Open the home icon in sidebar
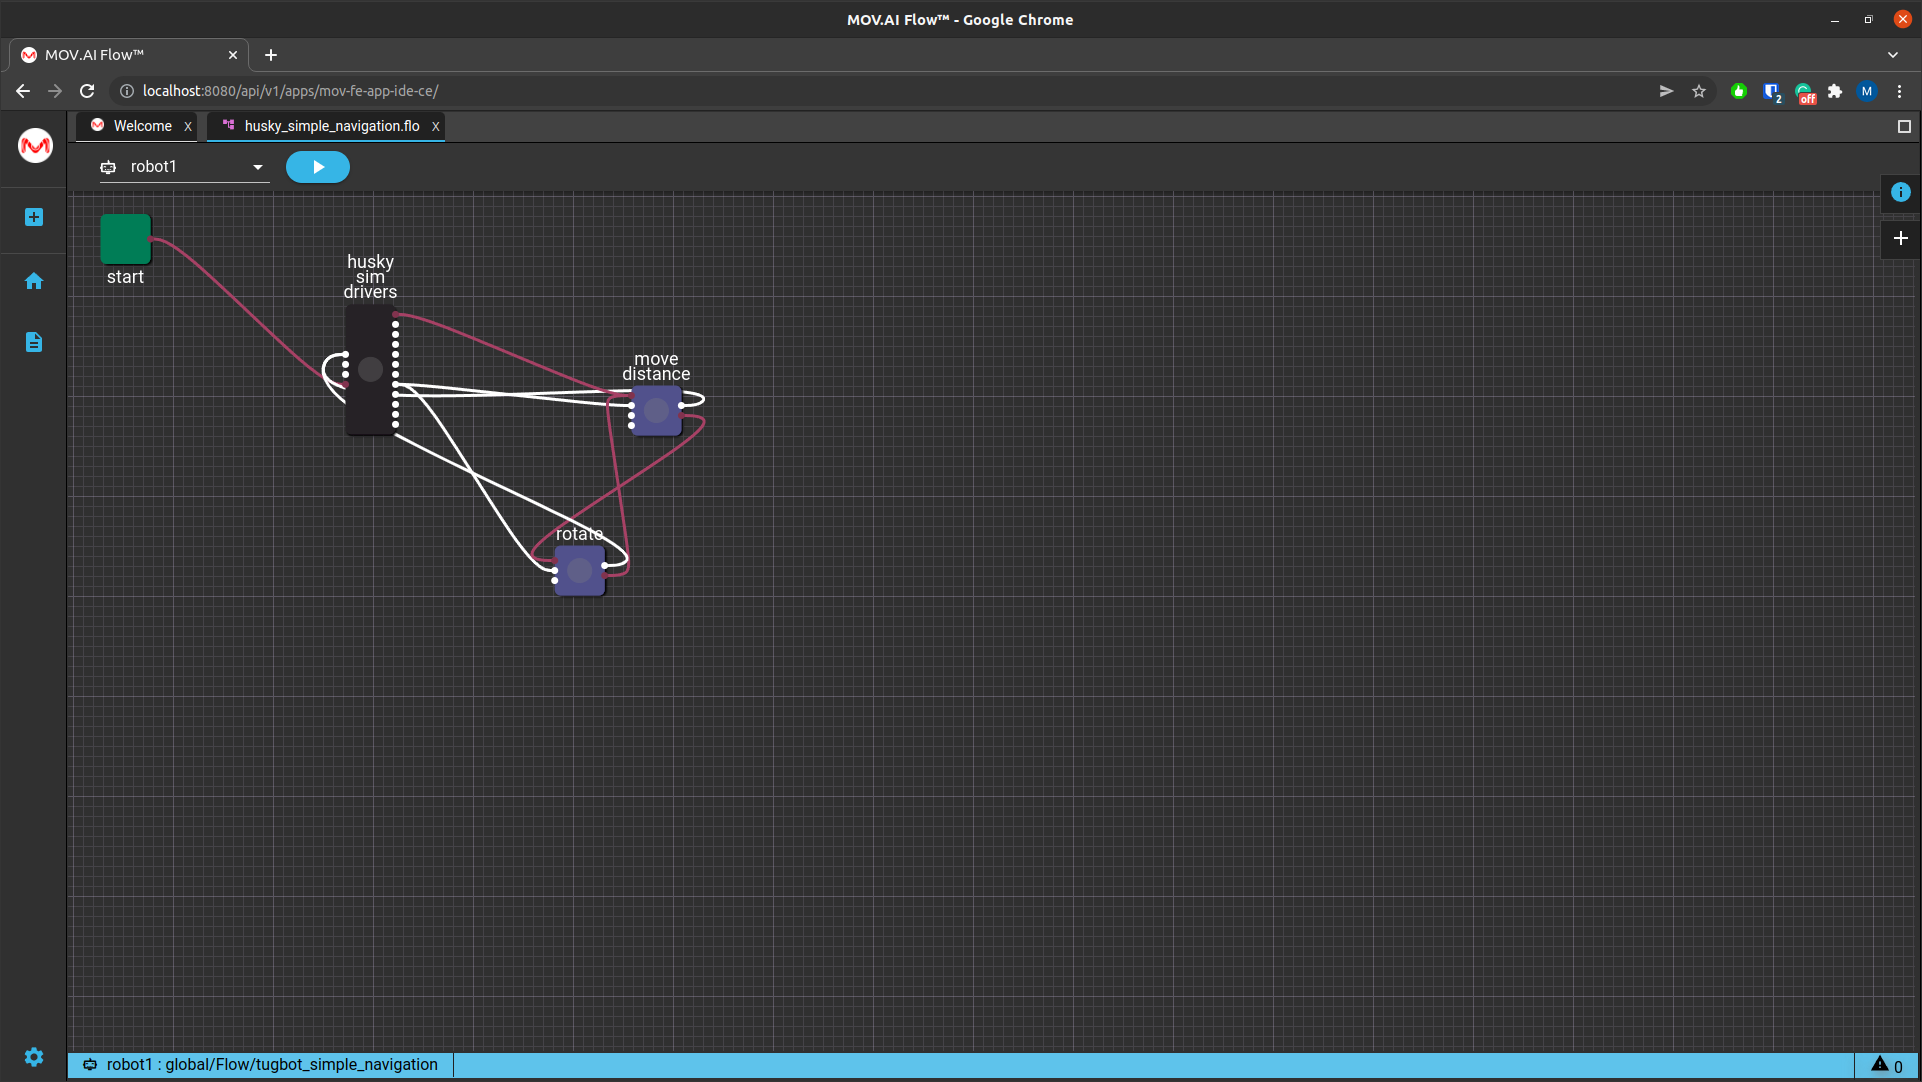This screenshot has width=1922, height=1082. (x=34, y=281)
